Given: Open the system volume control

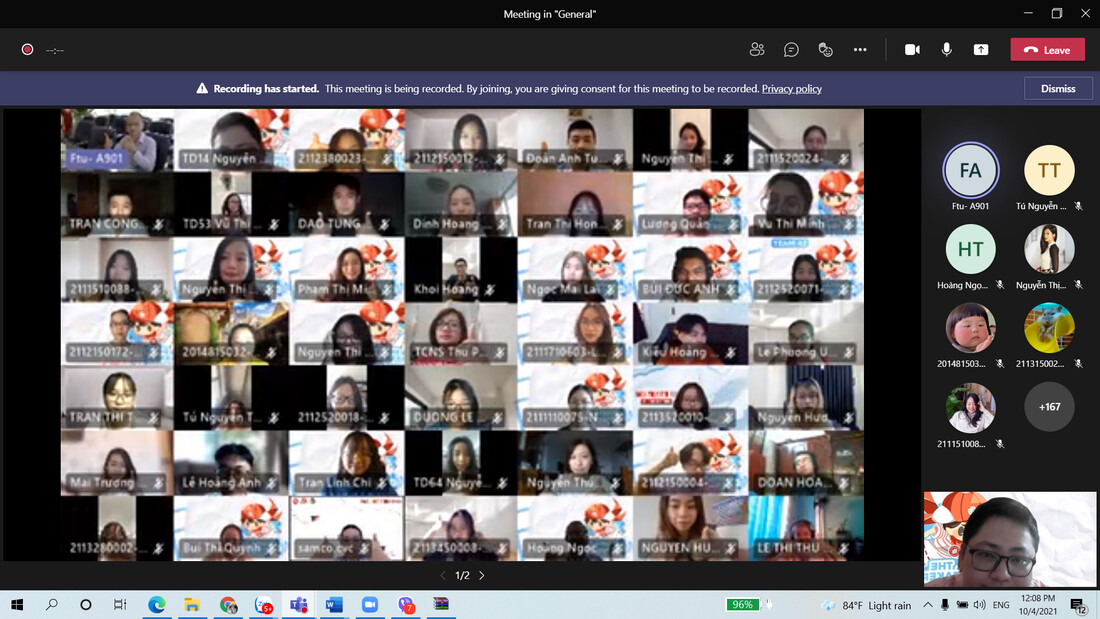Looking at the screenshot, I should pyautogui.click(x=979, y=604).
